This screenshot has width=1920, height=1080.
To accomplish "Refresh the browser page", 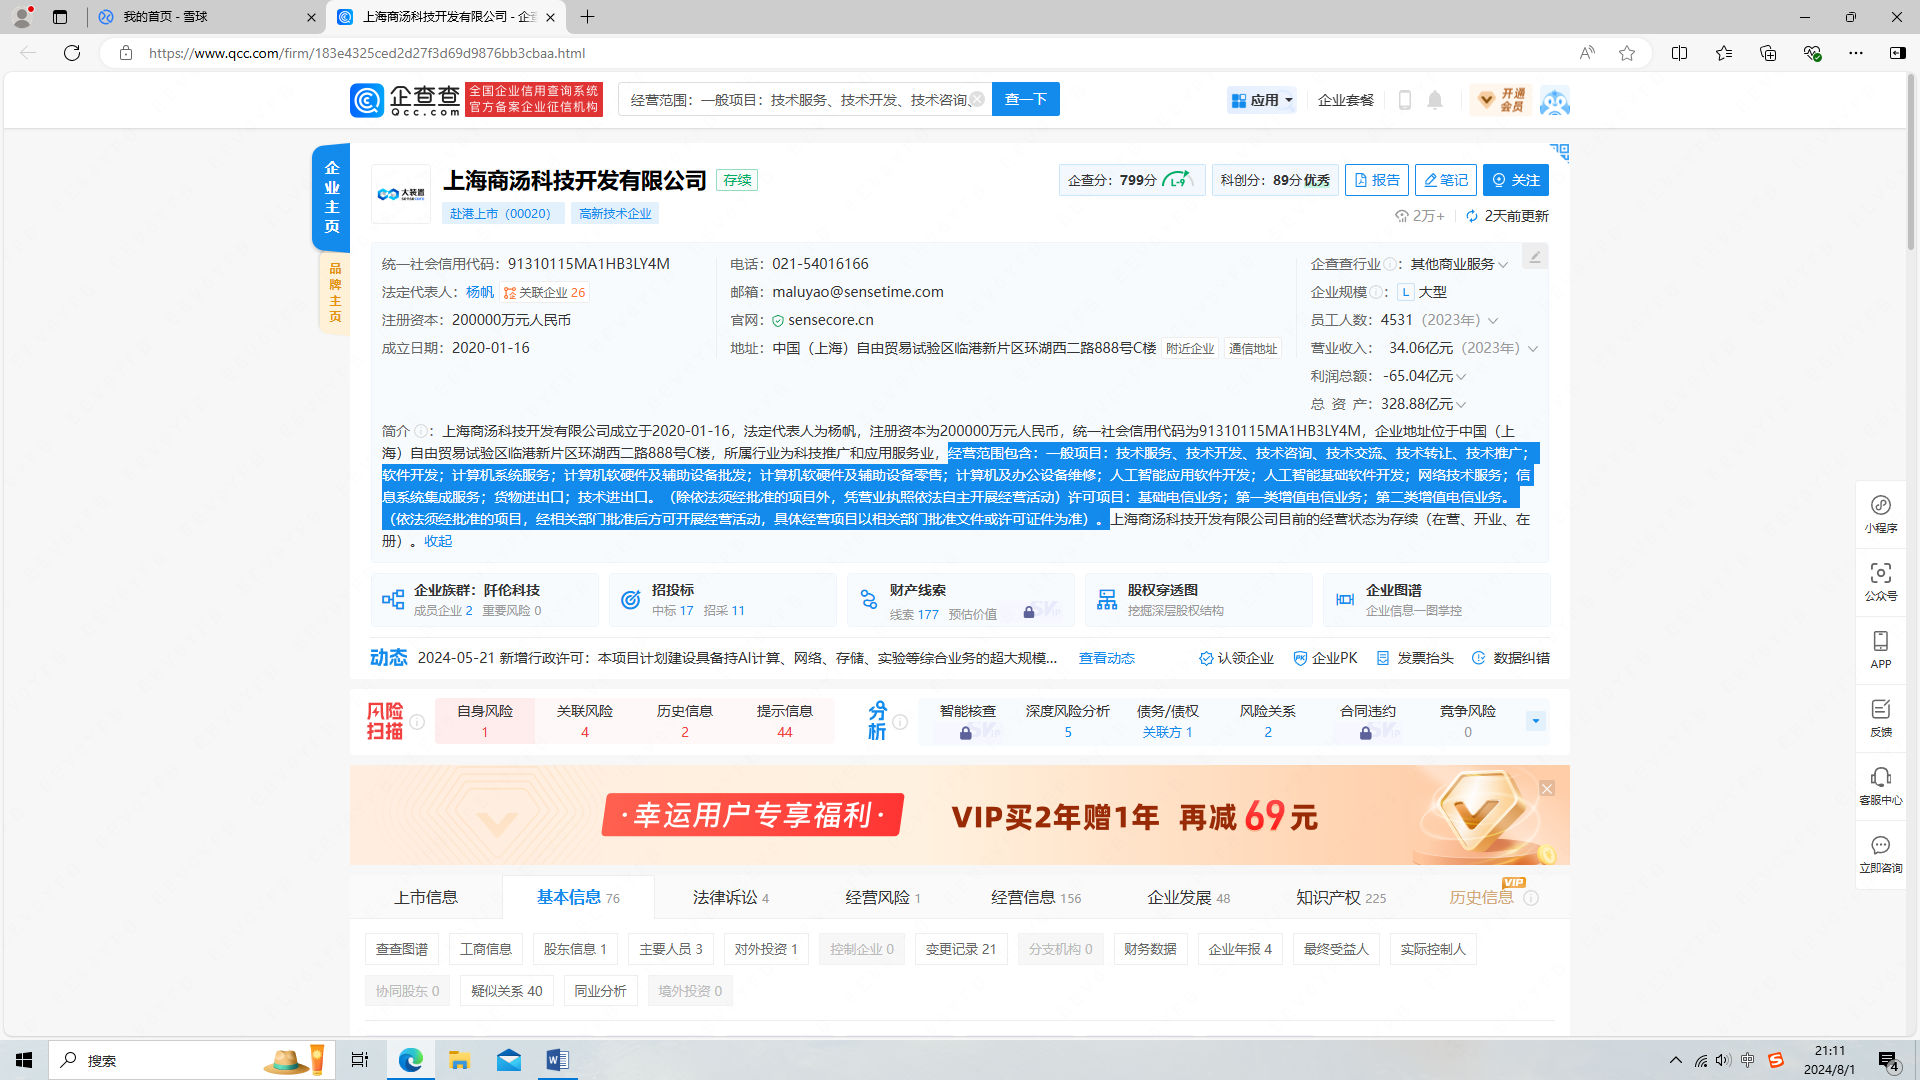I will point(72,53).
